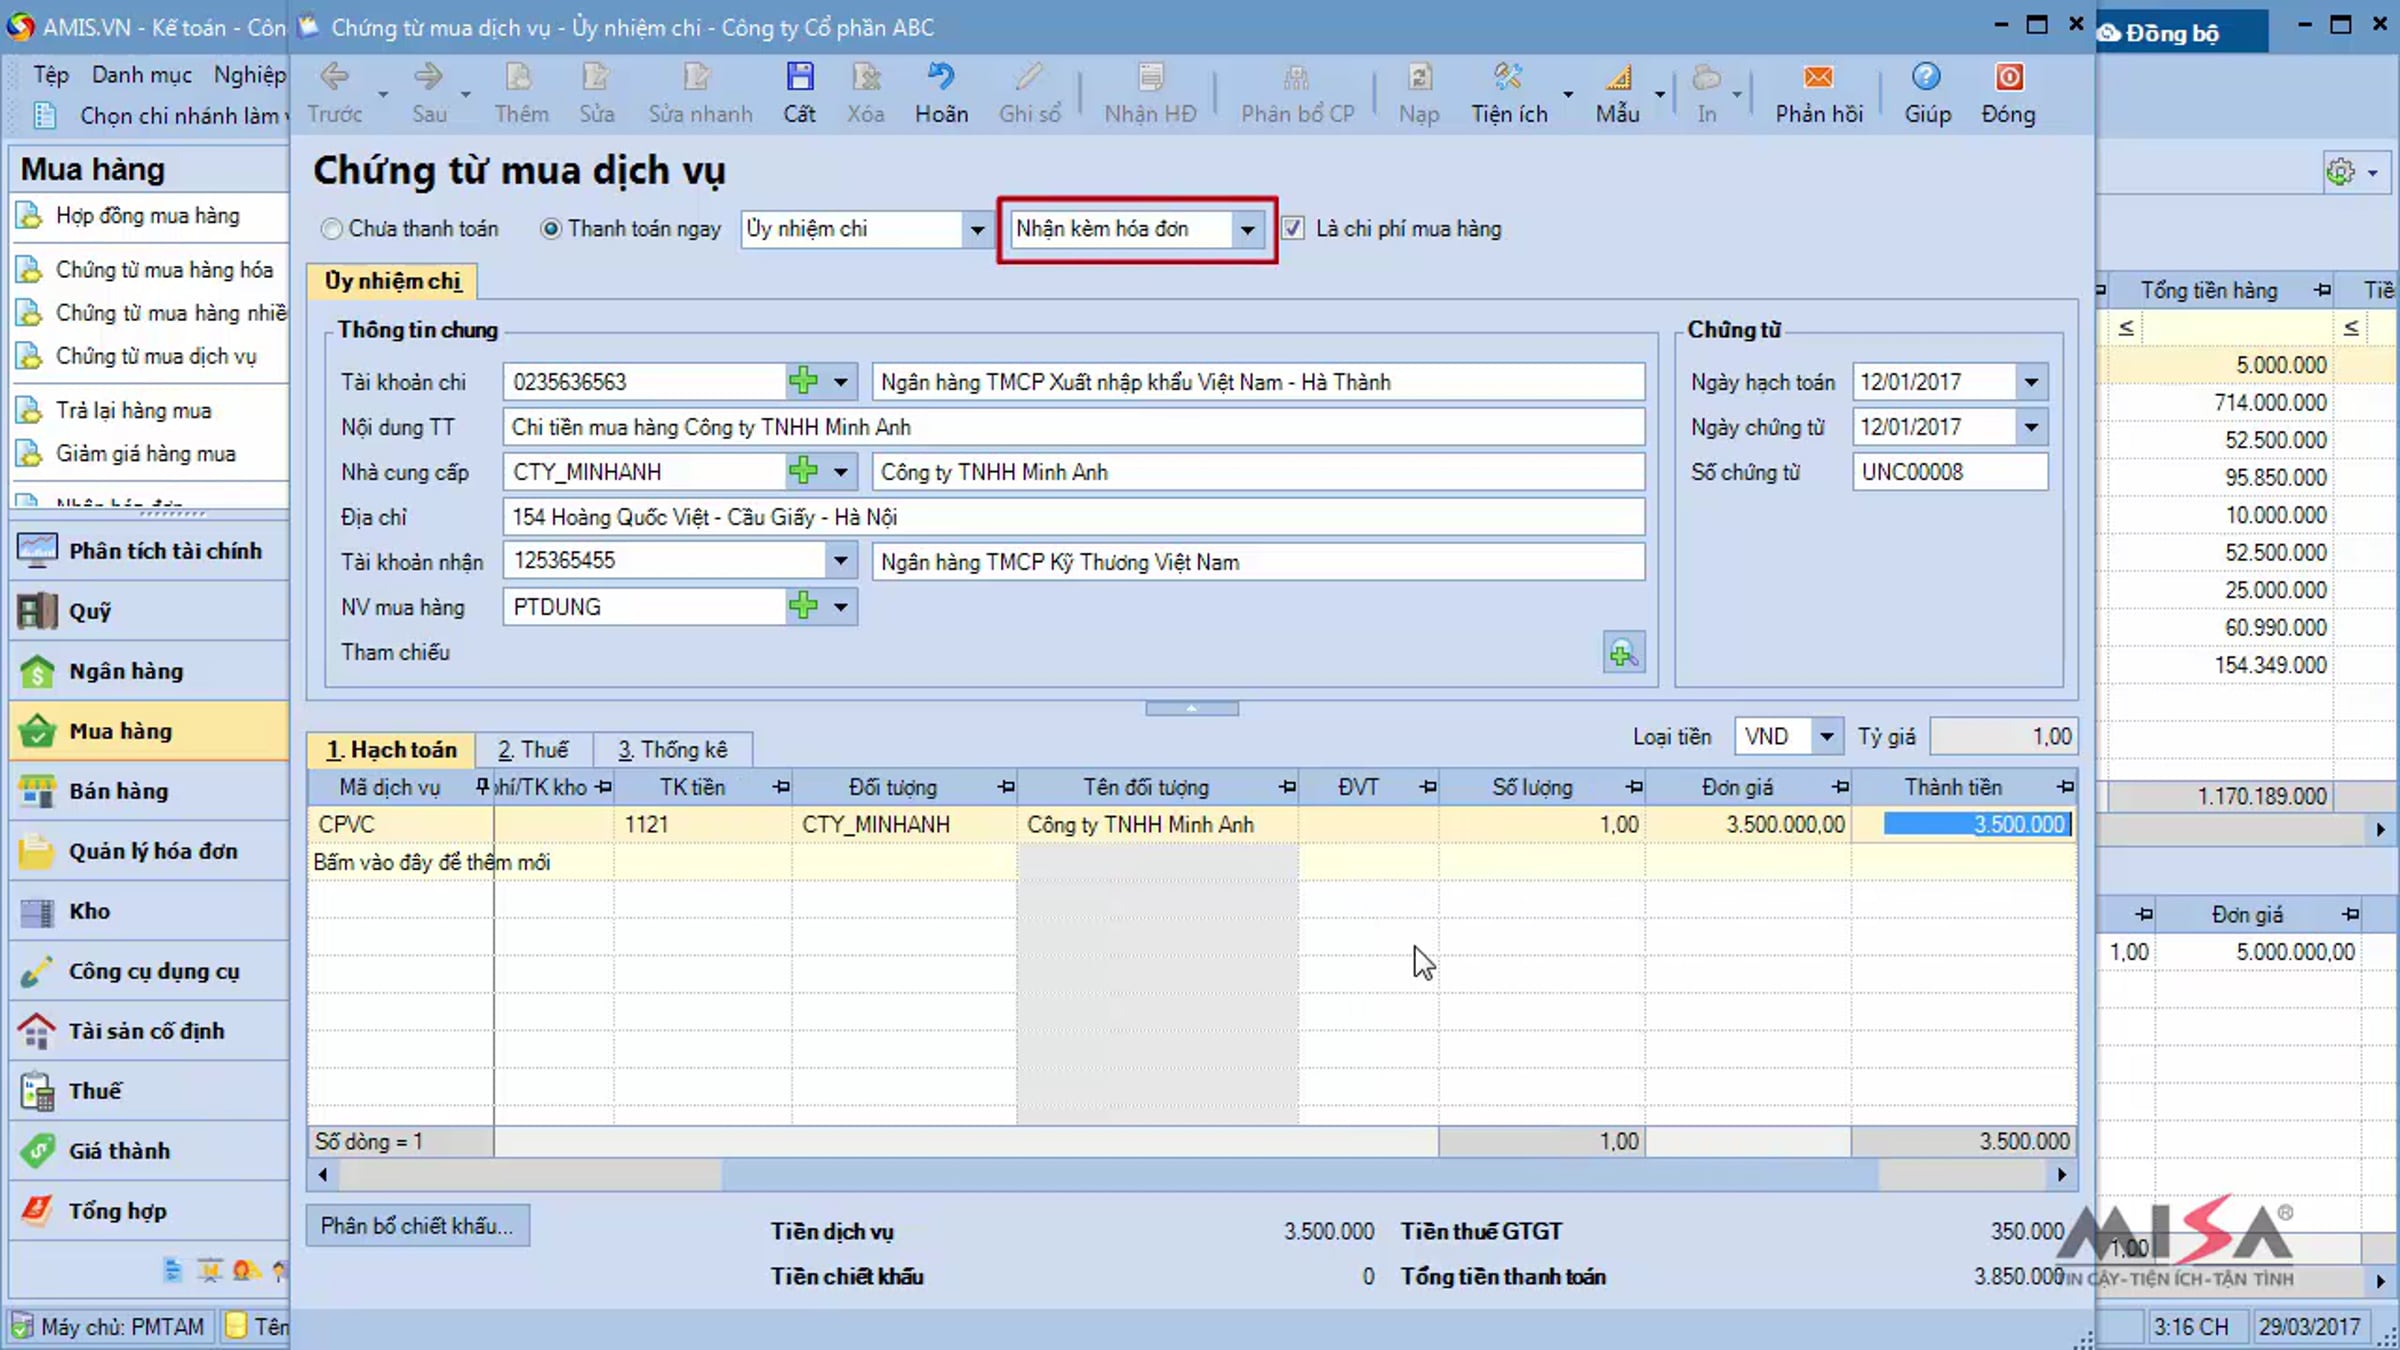Click the In (print) toolbar icon
This screenshot has width=2400, height=1350.
(1706, 78)
